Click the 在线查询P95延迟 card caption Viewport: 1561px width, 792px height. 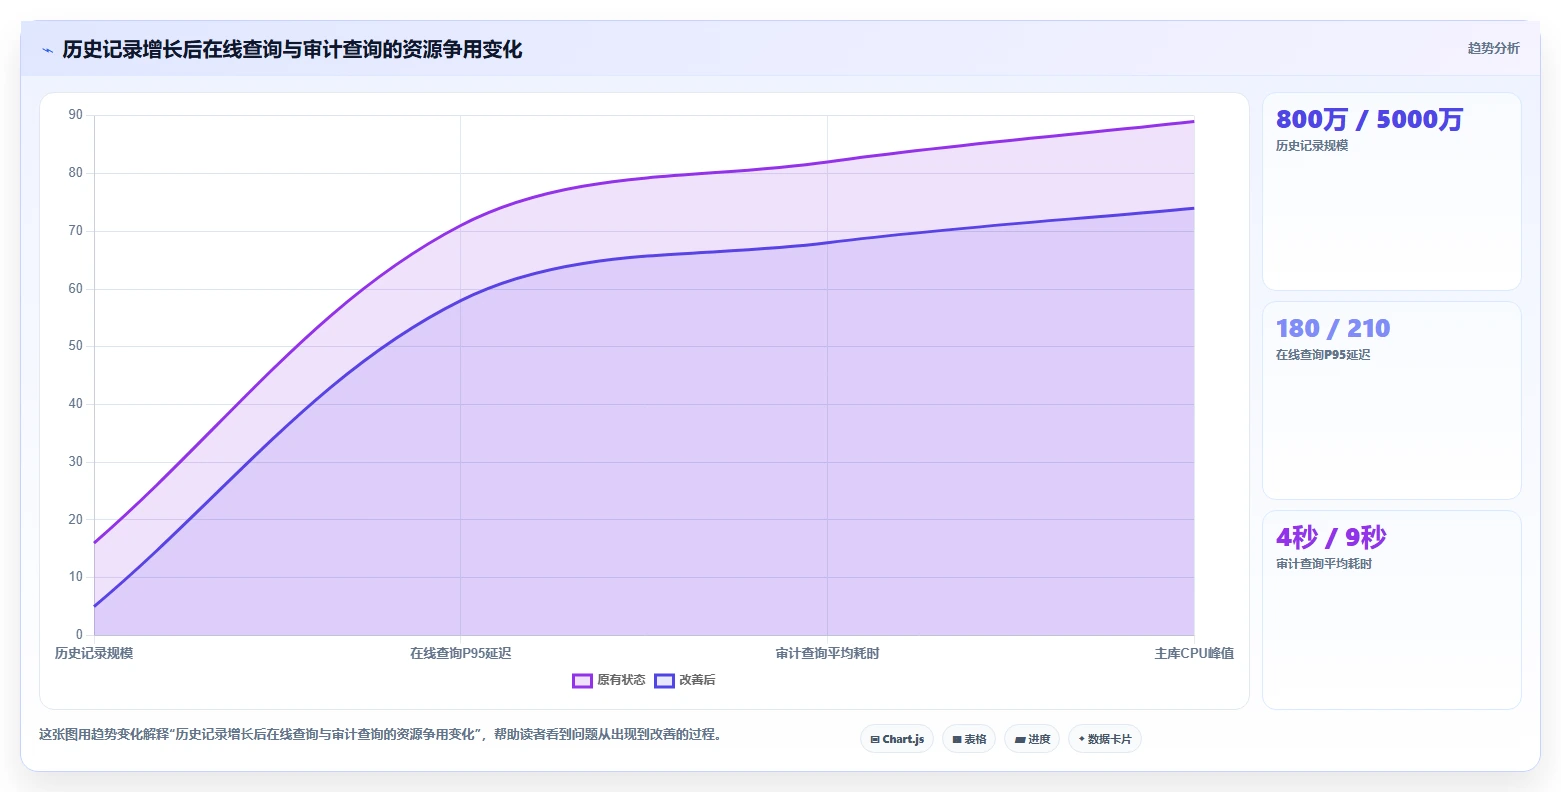click(x=1323, y=355)
